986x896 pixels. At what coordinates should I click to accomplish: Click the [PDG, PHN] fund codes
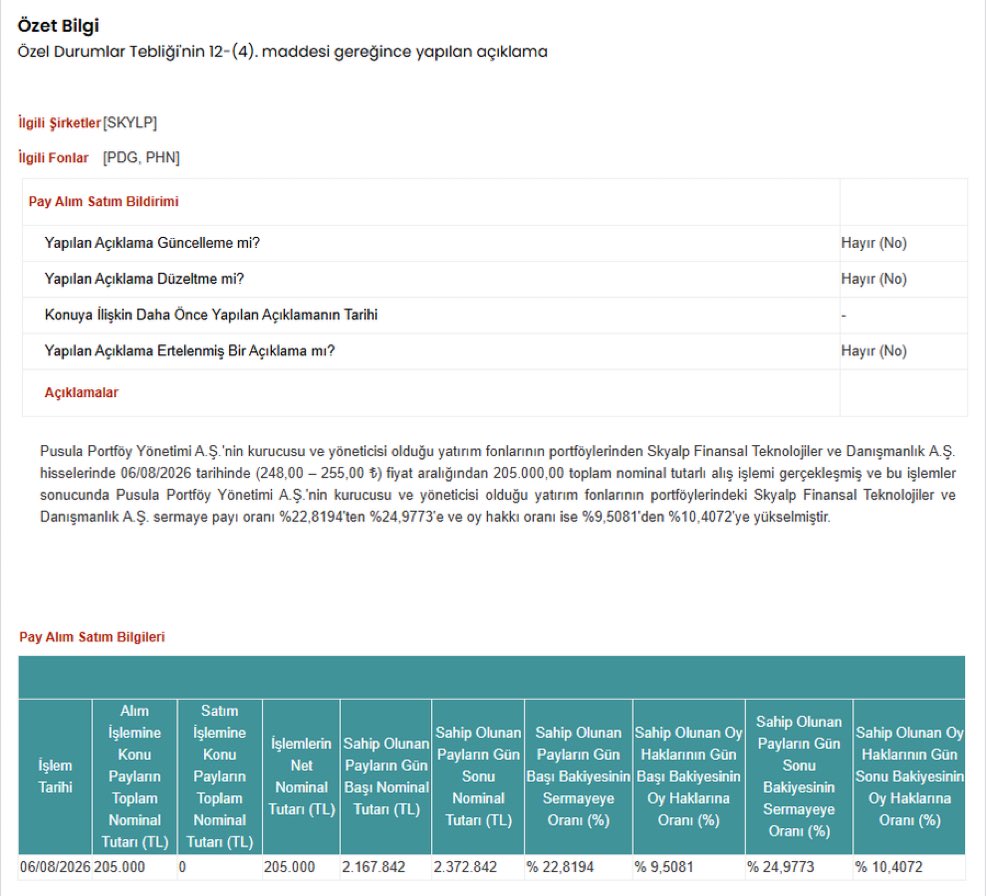click(141, 157)
